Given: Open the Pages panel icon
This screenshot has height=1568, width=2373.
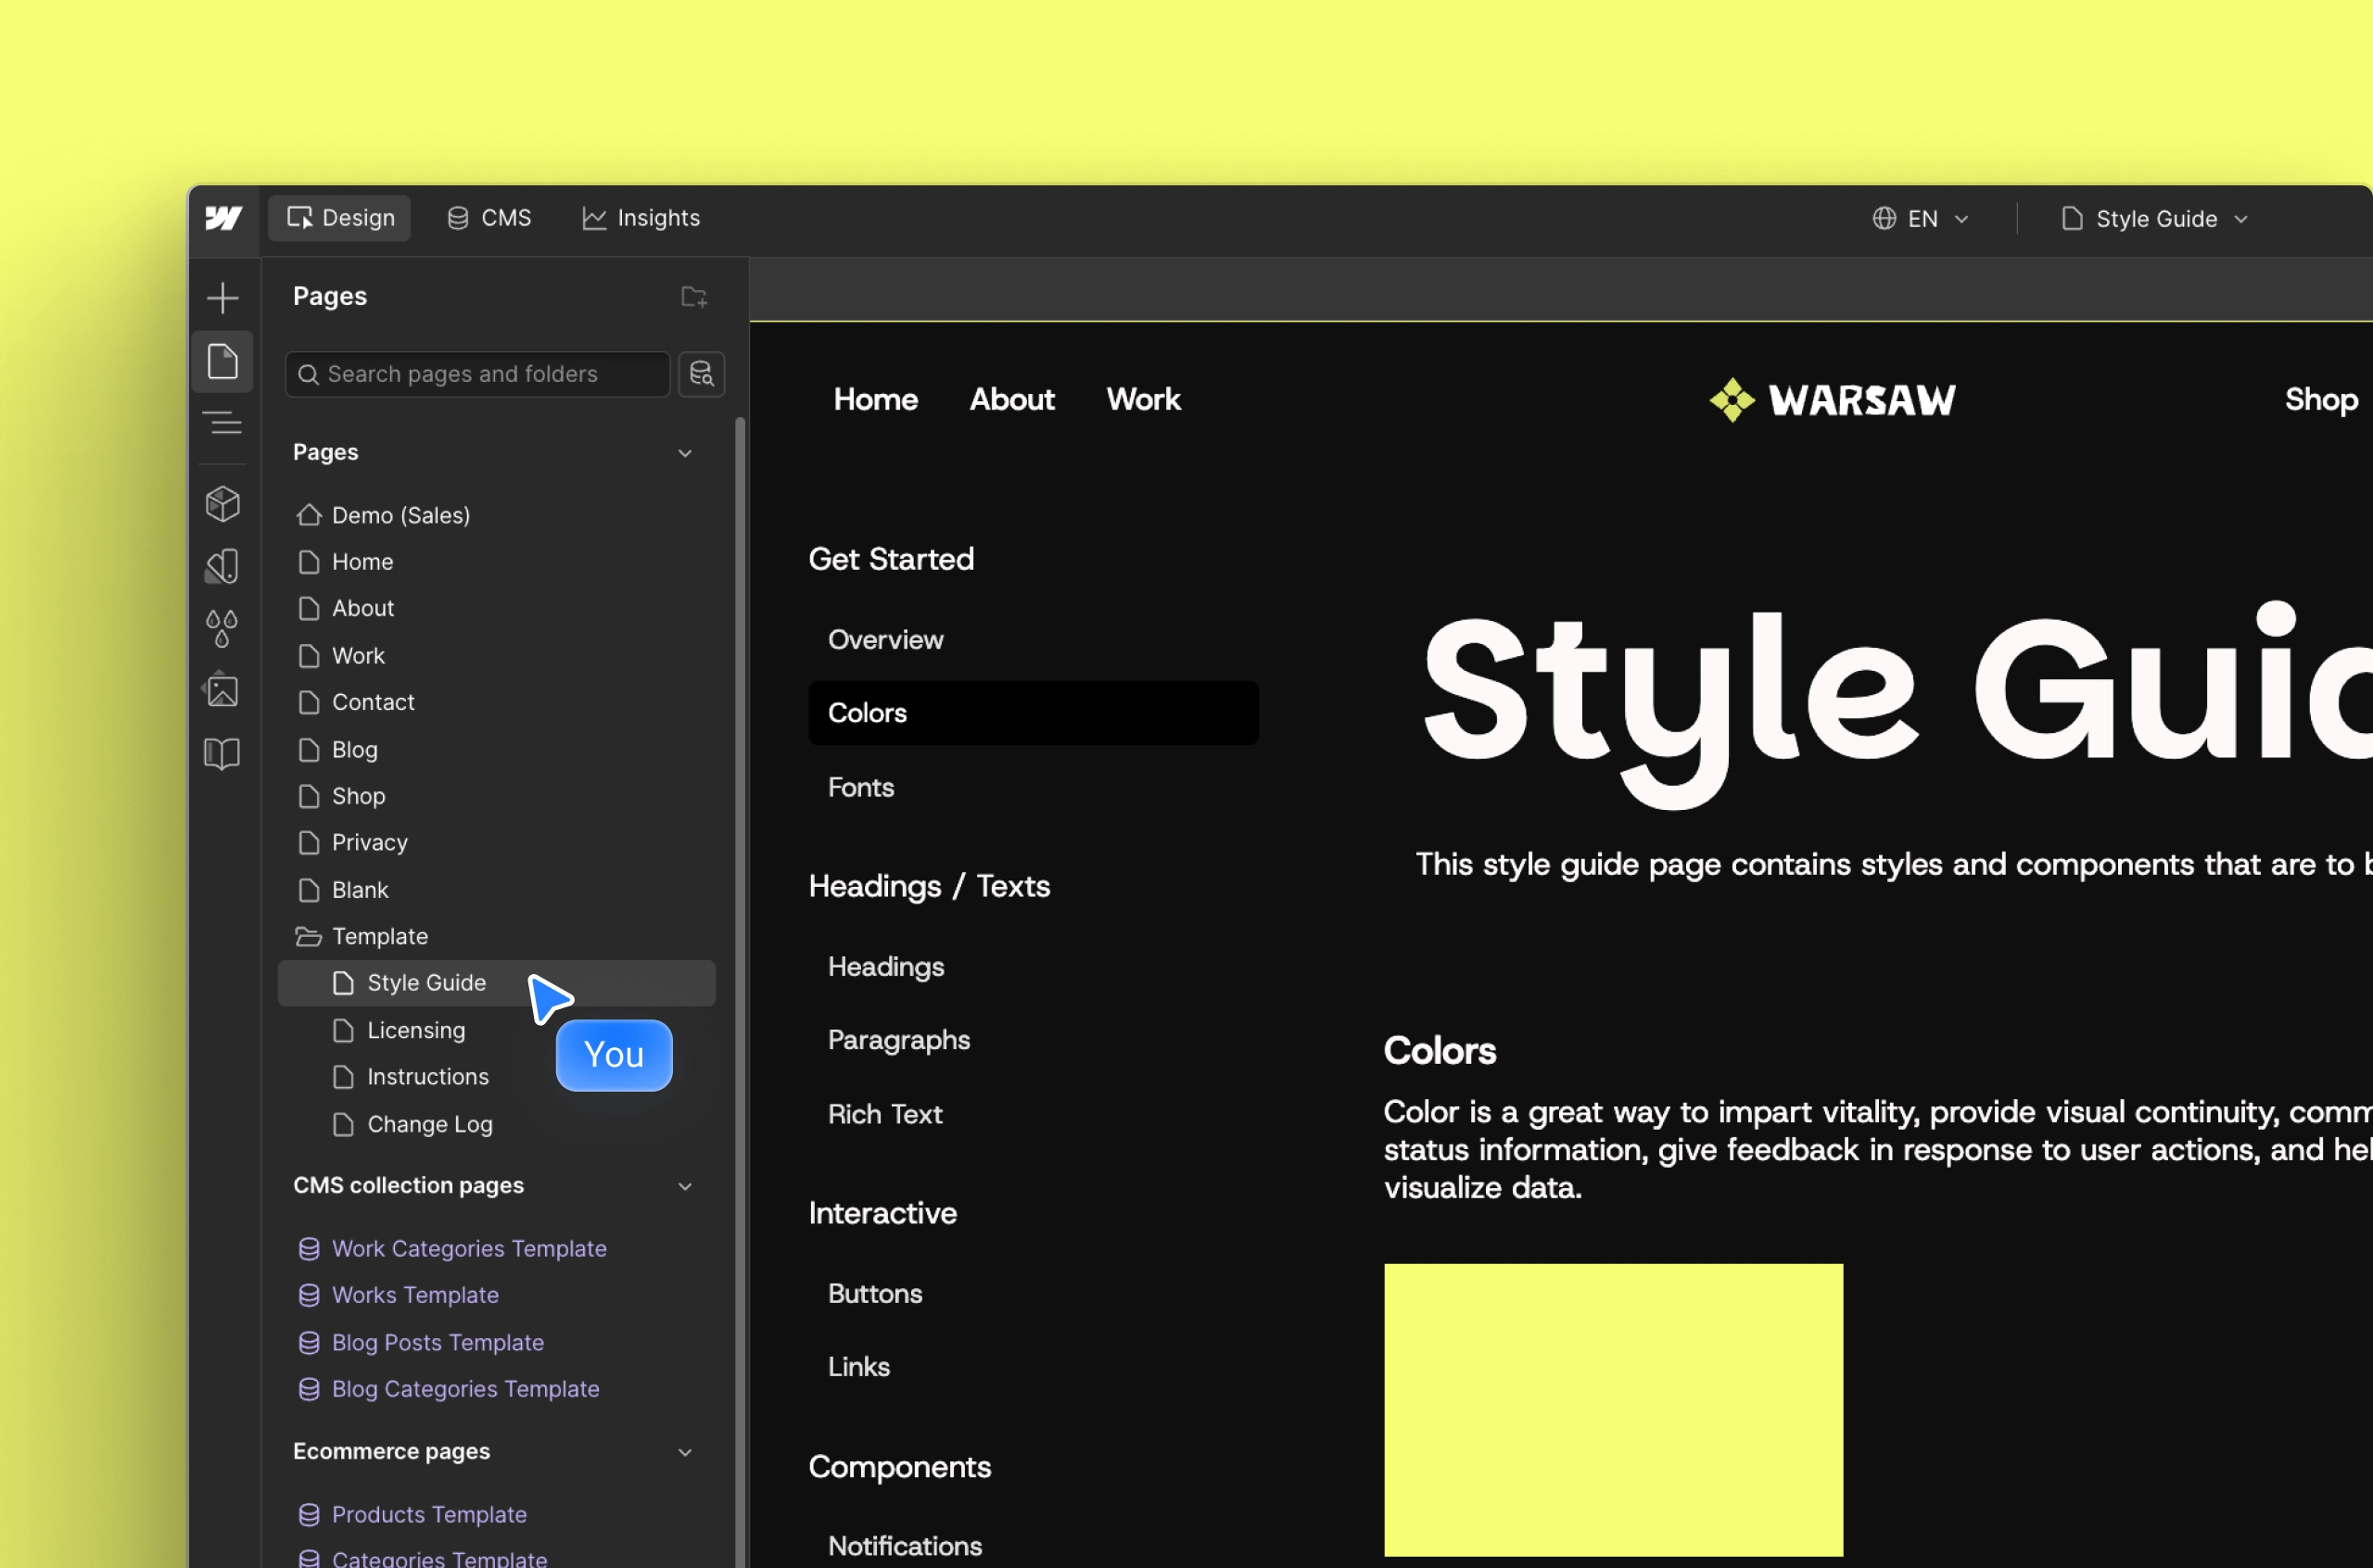Looking at the screenshot, I should pyautogui.click(x=223, y=362).
